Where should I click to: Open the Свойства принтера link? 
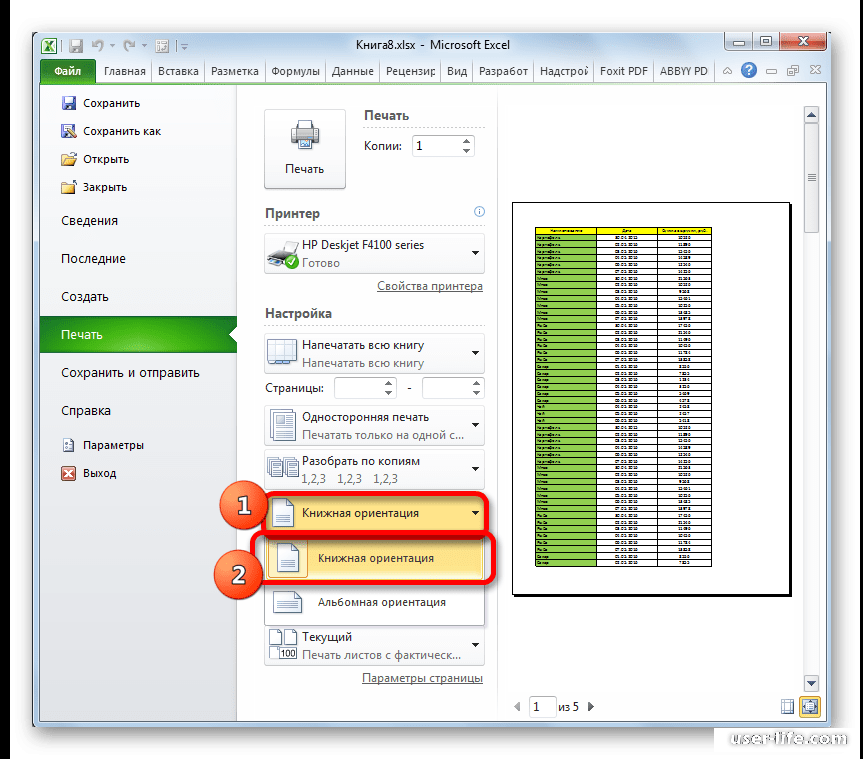(x=430, y=286)
